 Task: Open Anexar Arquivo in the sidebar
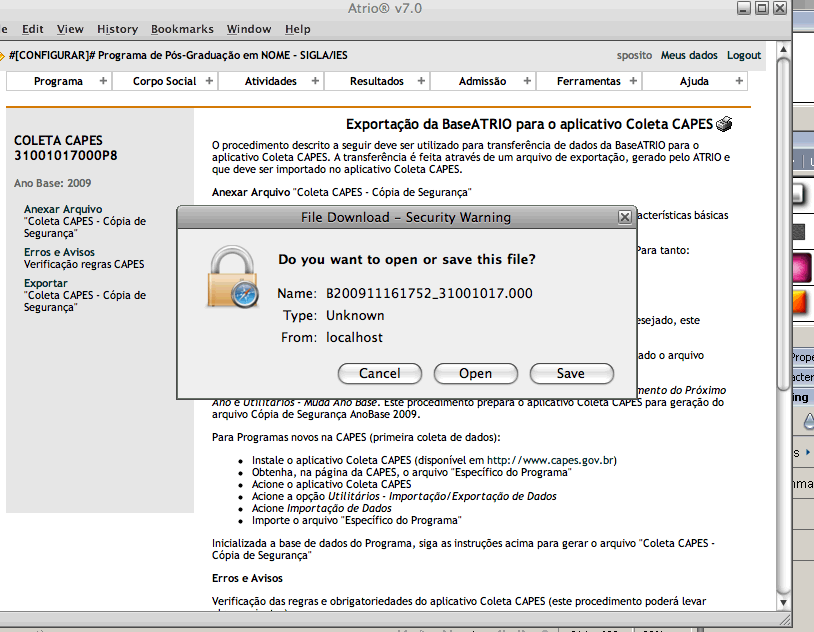[x=63, y=209]
